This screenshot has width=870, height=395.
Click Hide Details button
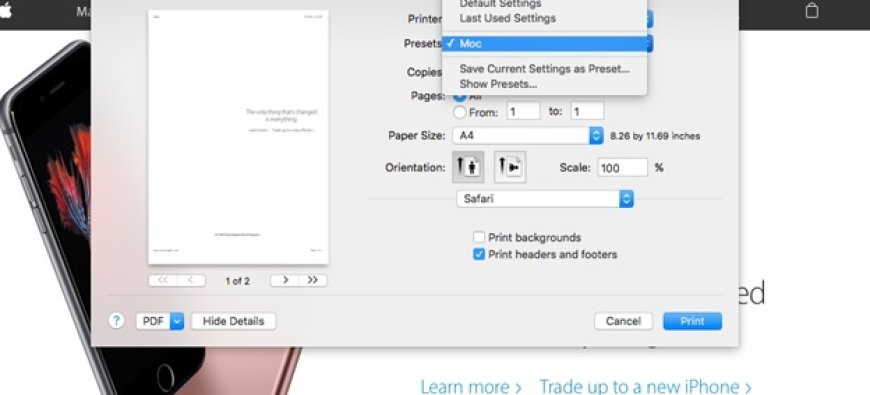[x=233, y=321]
